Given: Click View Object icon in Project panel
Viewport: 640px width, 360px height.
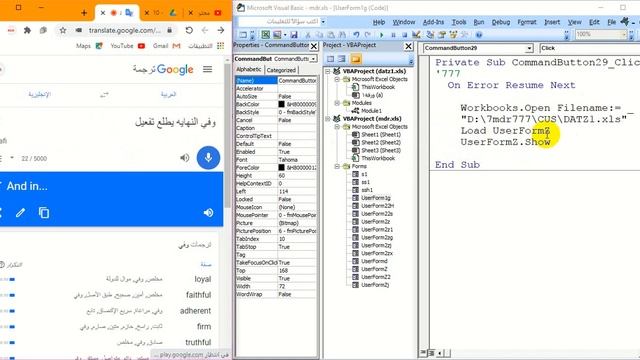Looking at the screenshot, I should click(342, 59).
